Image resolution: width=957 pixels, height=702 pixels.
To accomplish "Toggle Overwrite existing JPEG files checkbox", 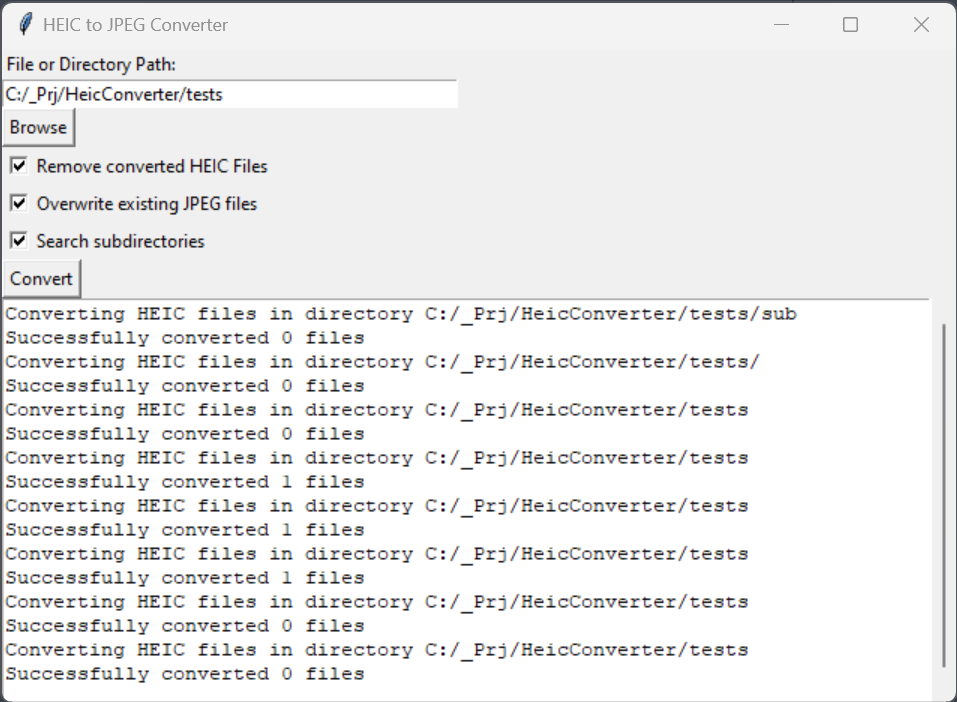I will coord(19,203).
